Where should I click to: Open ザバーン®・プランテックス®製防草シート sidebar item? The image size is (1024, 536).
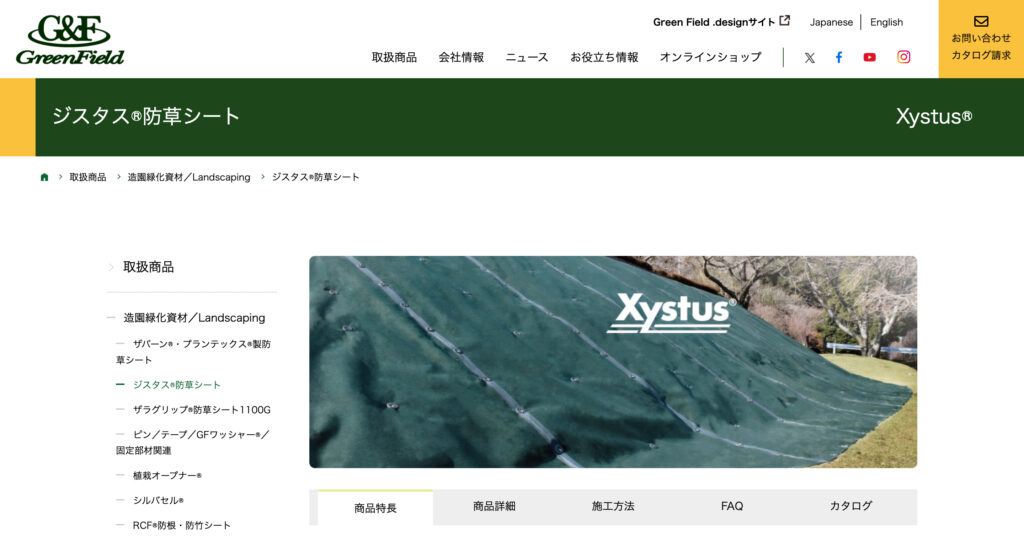pos(193,352)
